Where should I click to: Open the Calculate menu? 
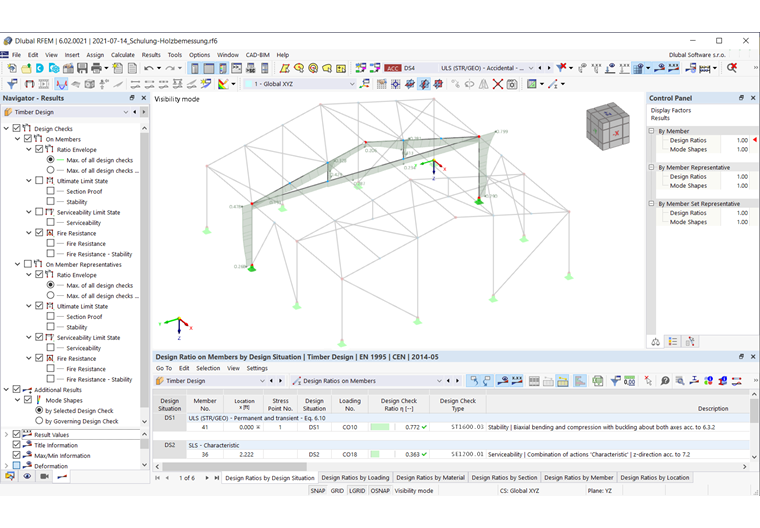pos(123,55)
